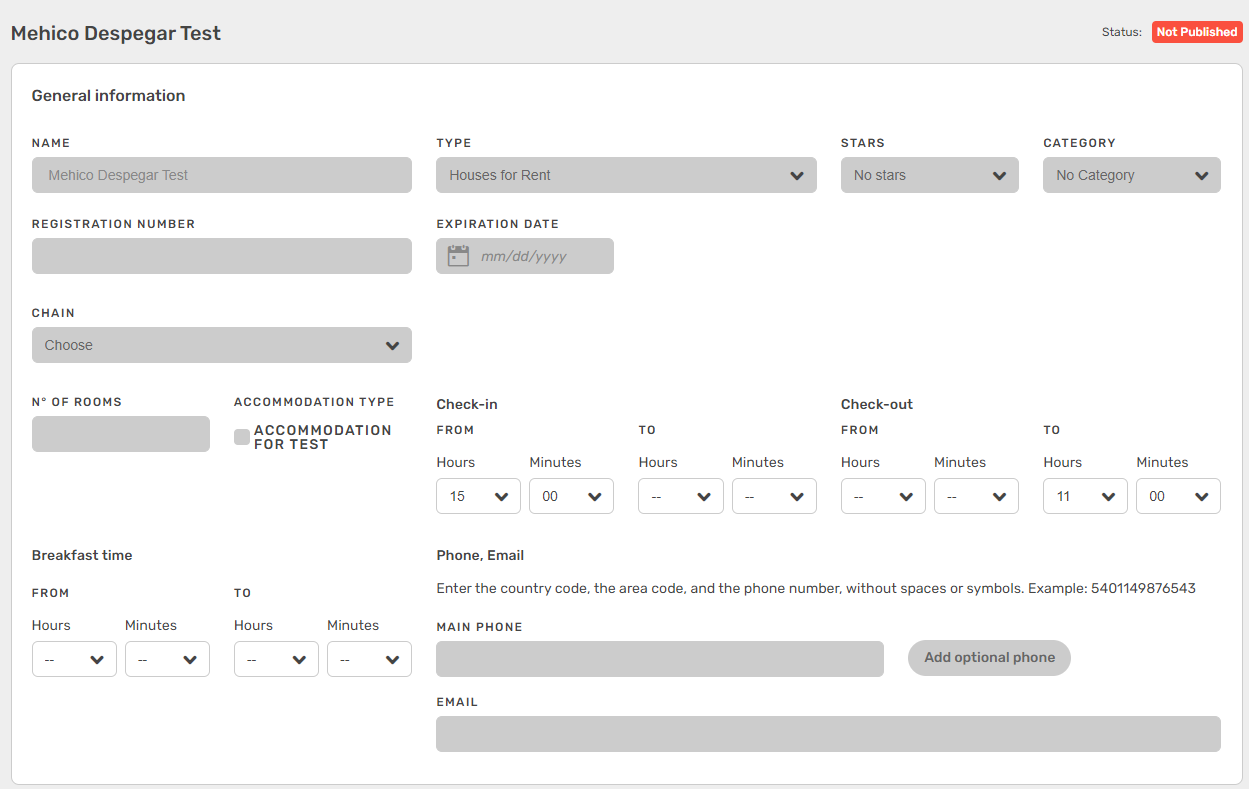Open Breakfast time From Hours dropdown
1249x789 pixels.
click(74, 659)
